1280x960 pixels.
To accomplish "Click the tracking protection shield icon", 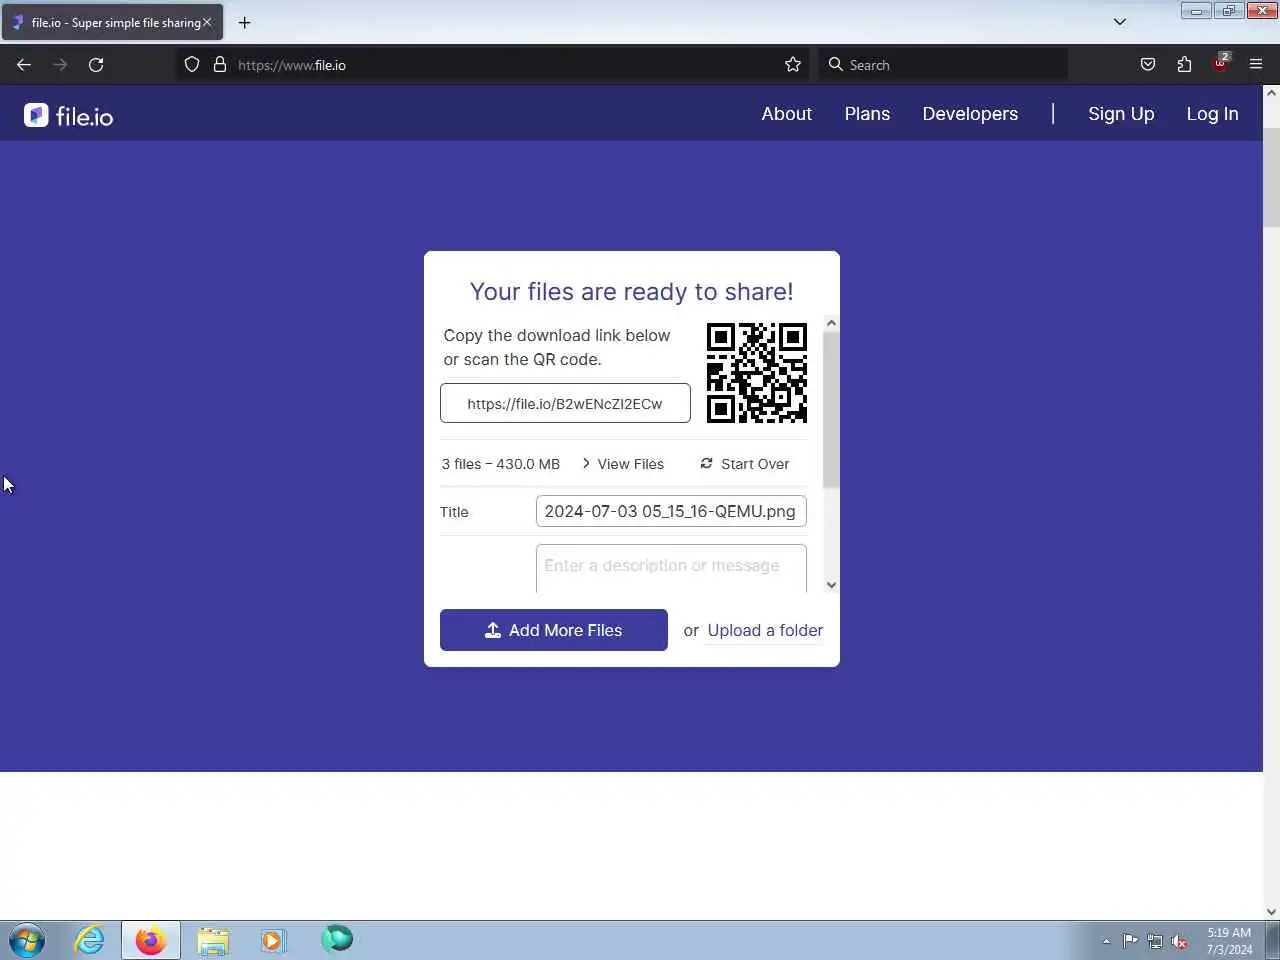I will tap(192, 65).
